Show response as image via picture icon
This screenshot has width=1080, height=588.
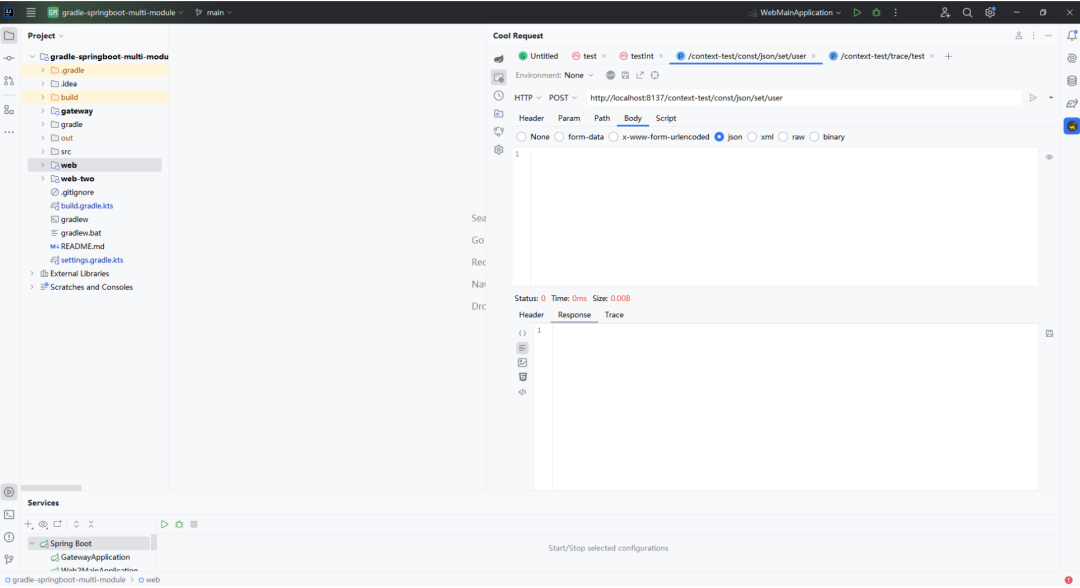(x=522, y=361)
